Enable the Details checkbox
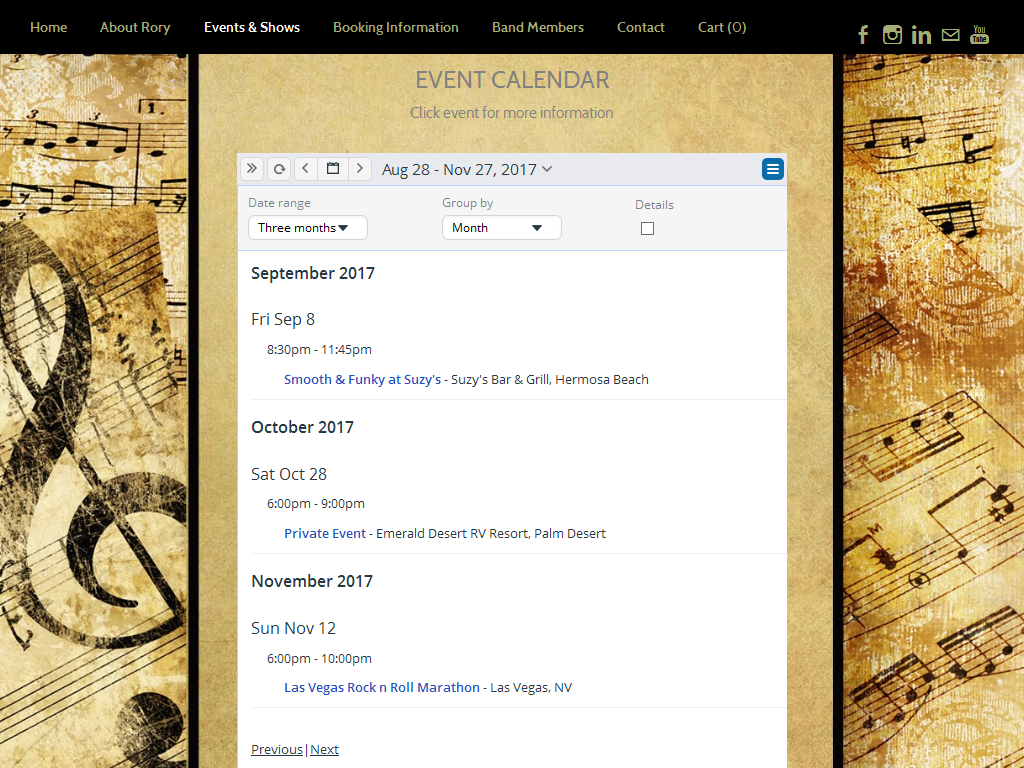The image size is (1024, 768). [647, 228]
